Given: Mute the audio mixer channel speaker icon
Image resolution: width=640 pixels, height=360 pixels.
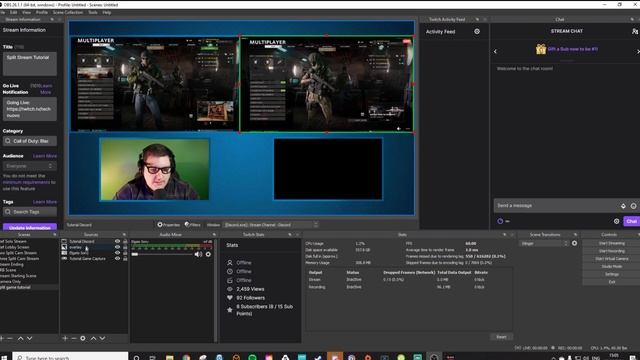Looking at the screenshot, I should coord(198,254).
